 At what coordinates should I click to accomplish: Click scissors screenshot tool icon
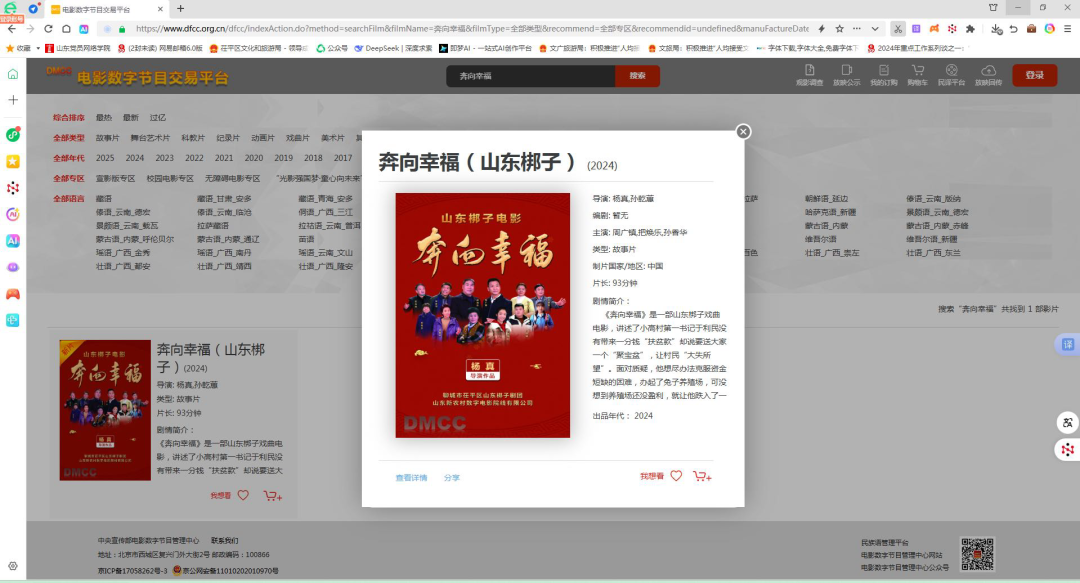tap(897, 29)
